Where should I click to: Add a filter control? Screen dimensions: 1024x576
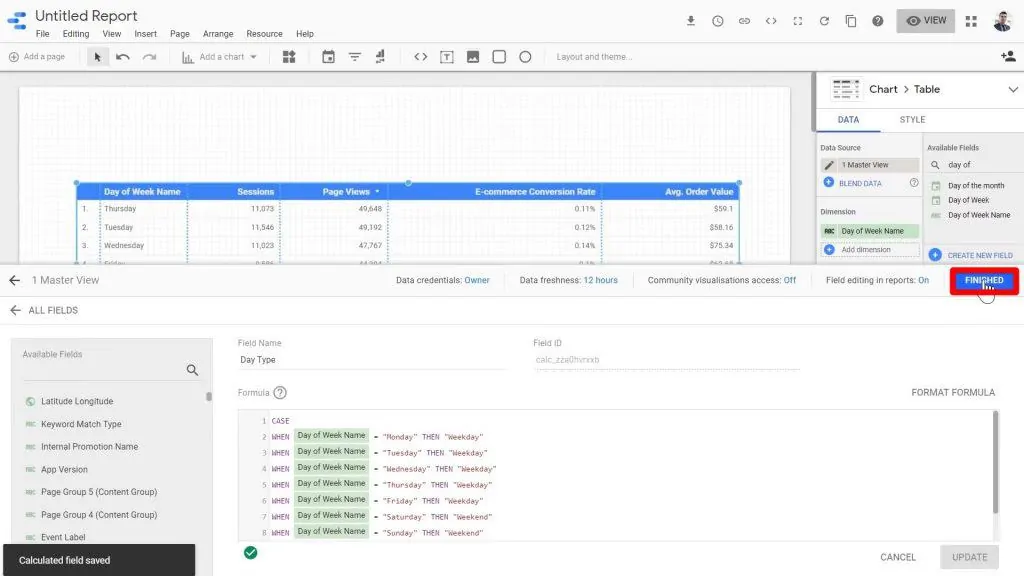(x=355, y=57)
